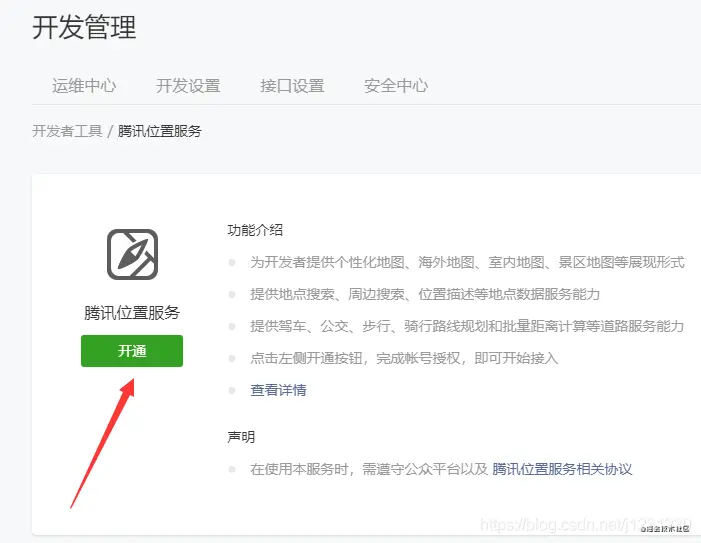
Task: Click the line starting 提供驾车、公交
Action: (x=467, y=326)
